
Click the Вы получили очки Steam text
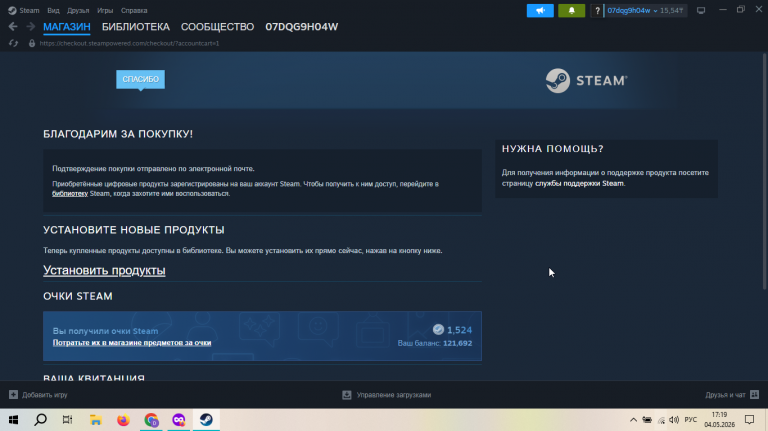coord(105,331)
